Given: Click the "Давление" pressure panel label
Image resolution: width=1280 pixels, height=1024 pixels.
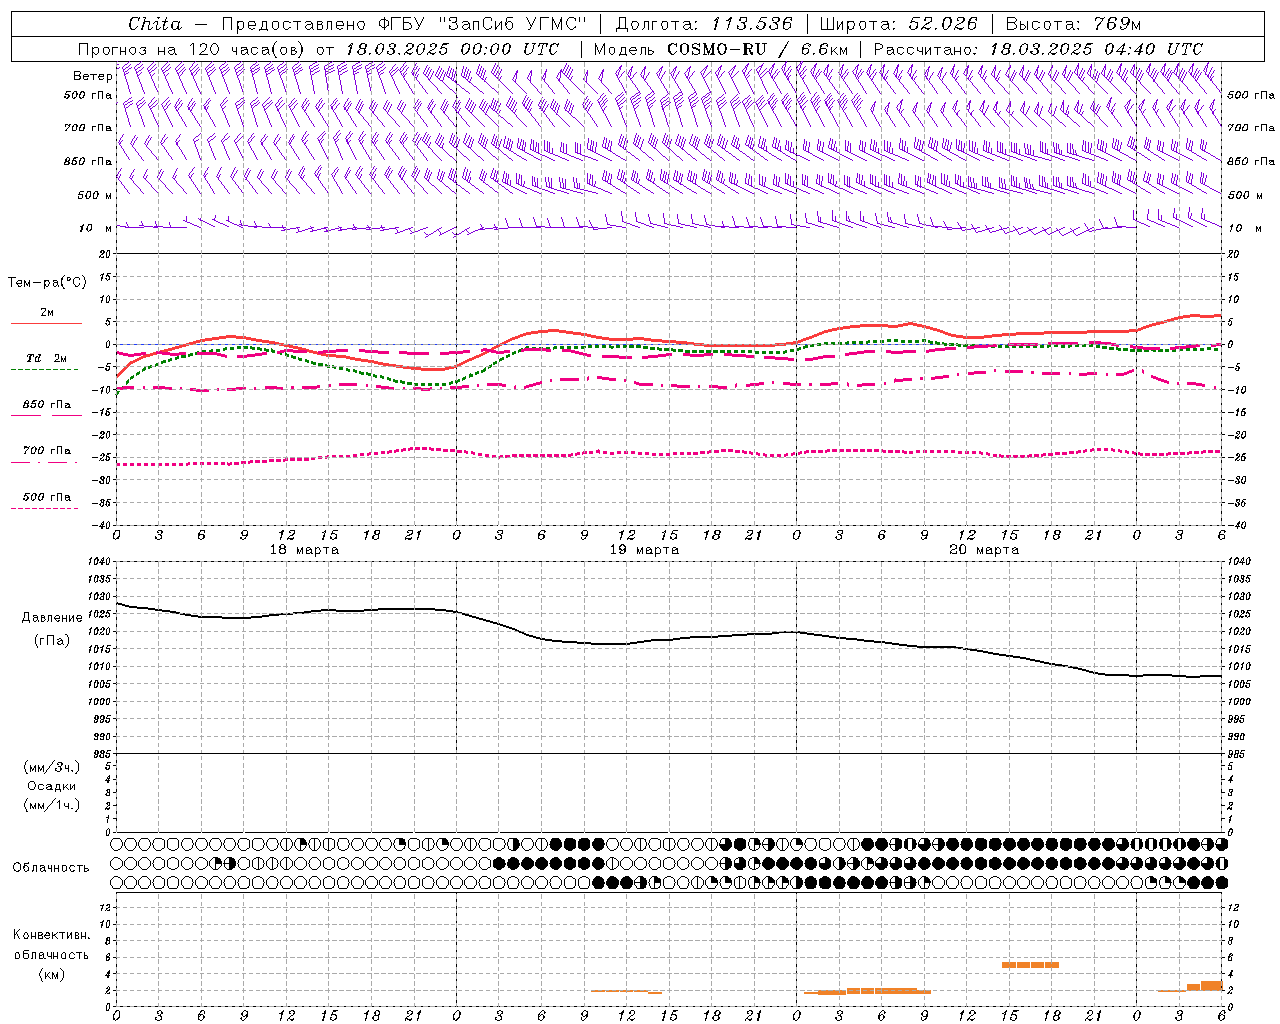Looking at the screenshot, I should [x=52, y=618].
